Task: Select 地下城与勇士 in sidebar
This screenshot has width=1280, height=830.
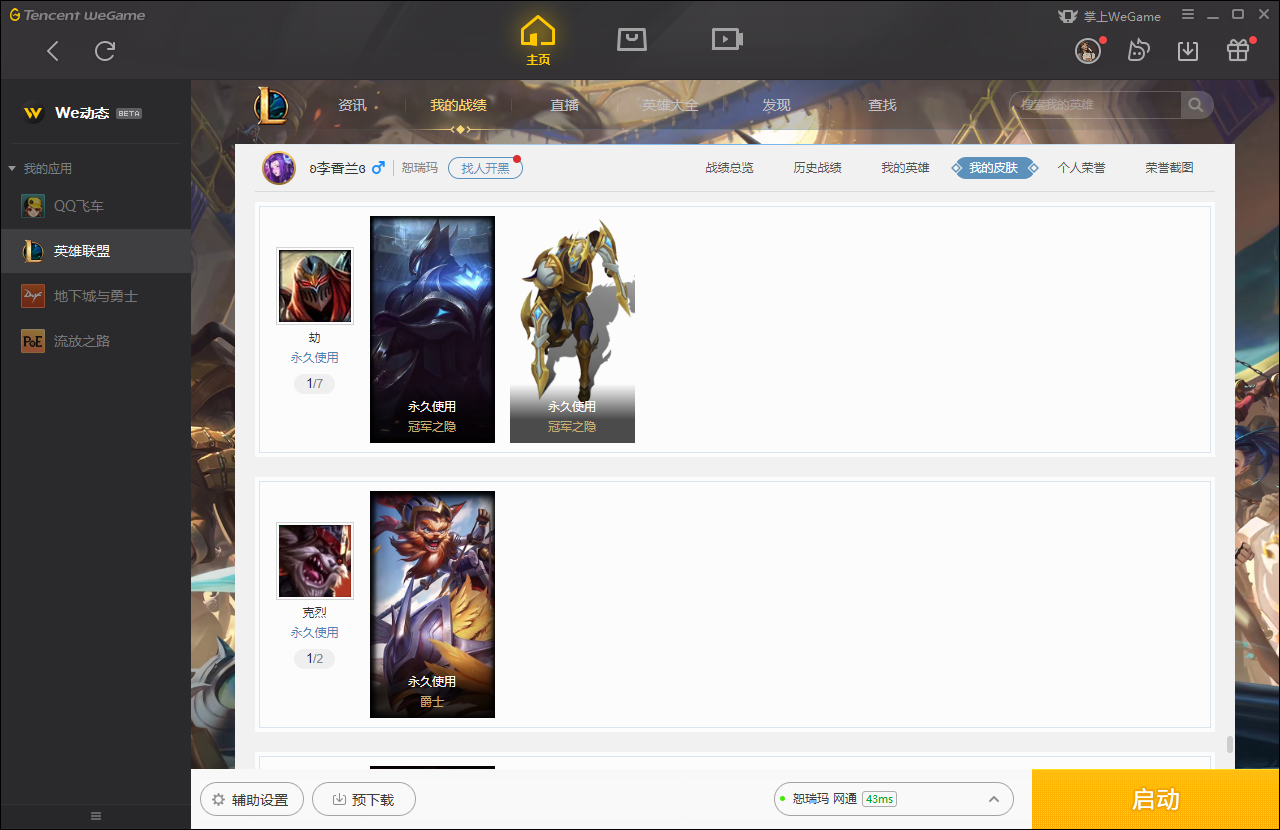Action: (95, 296)
